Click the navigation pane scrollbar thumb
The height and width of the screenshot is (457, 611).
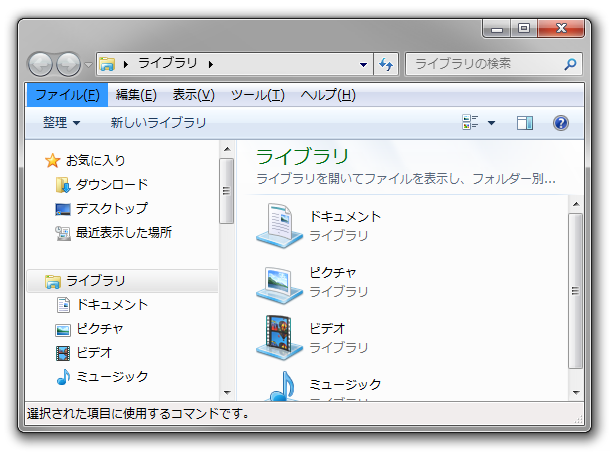226,191
